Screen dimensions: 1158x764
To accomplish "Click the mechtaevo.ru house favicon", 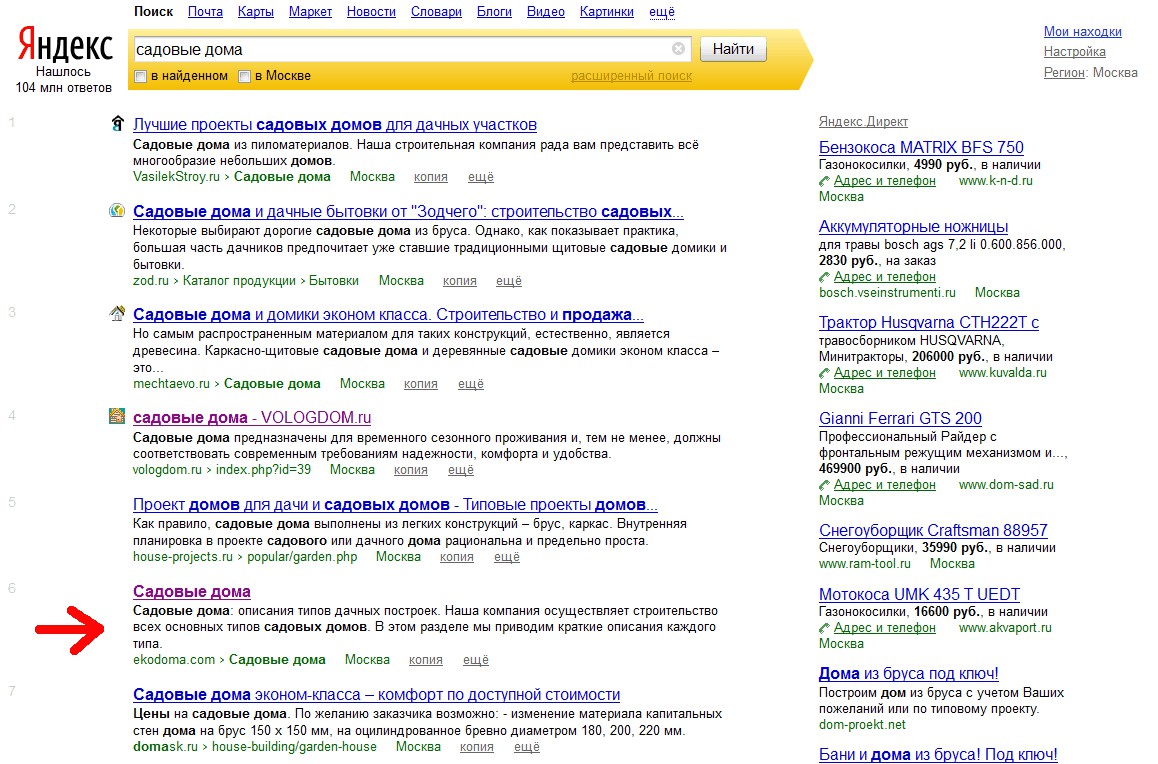I will pyautogui.click(x=117, y=314).
